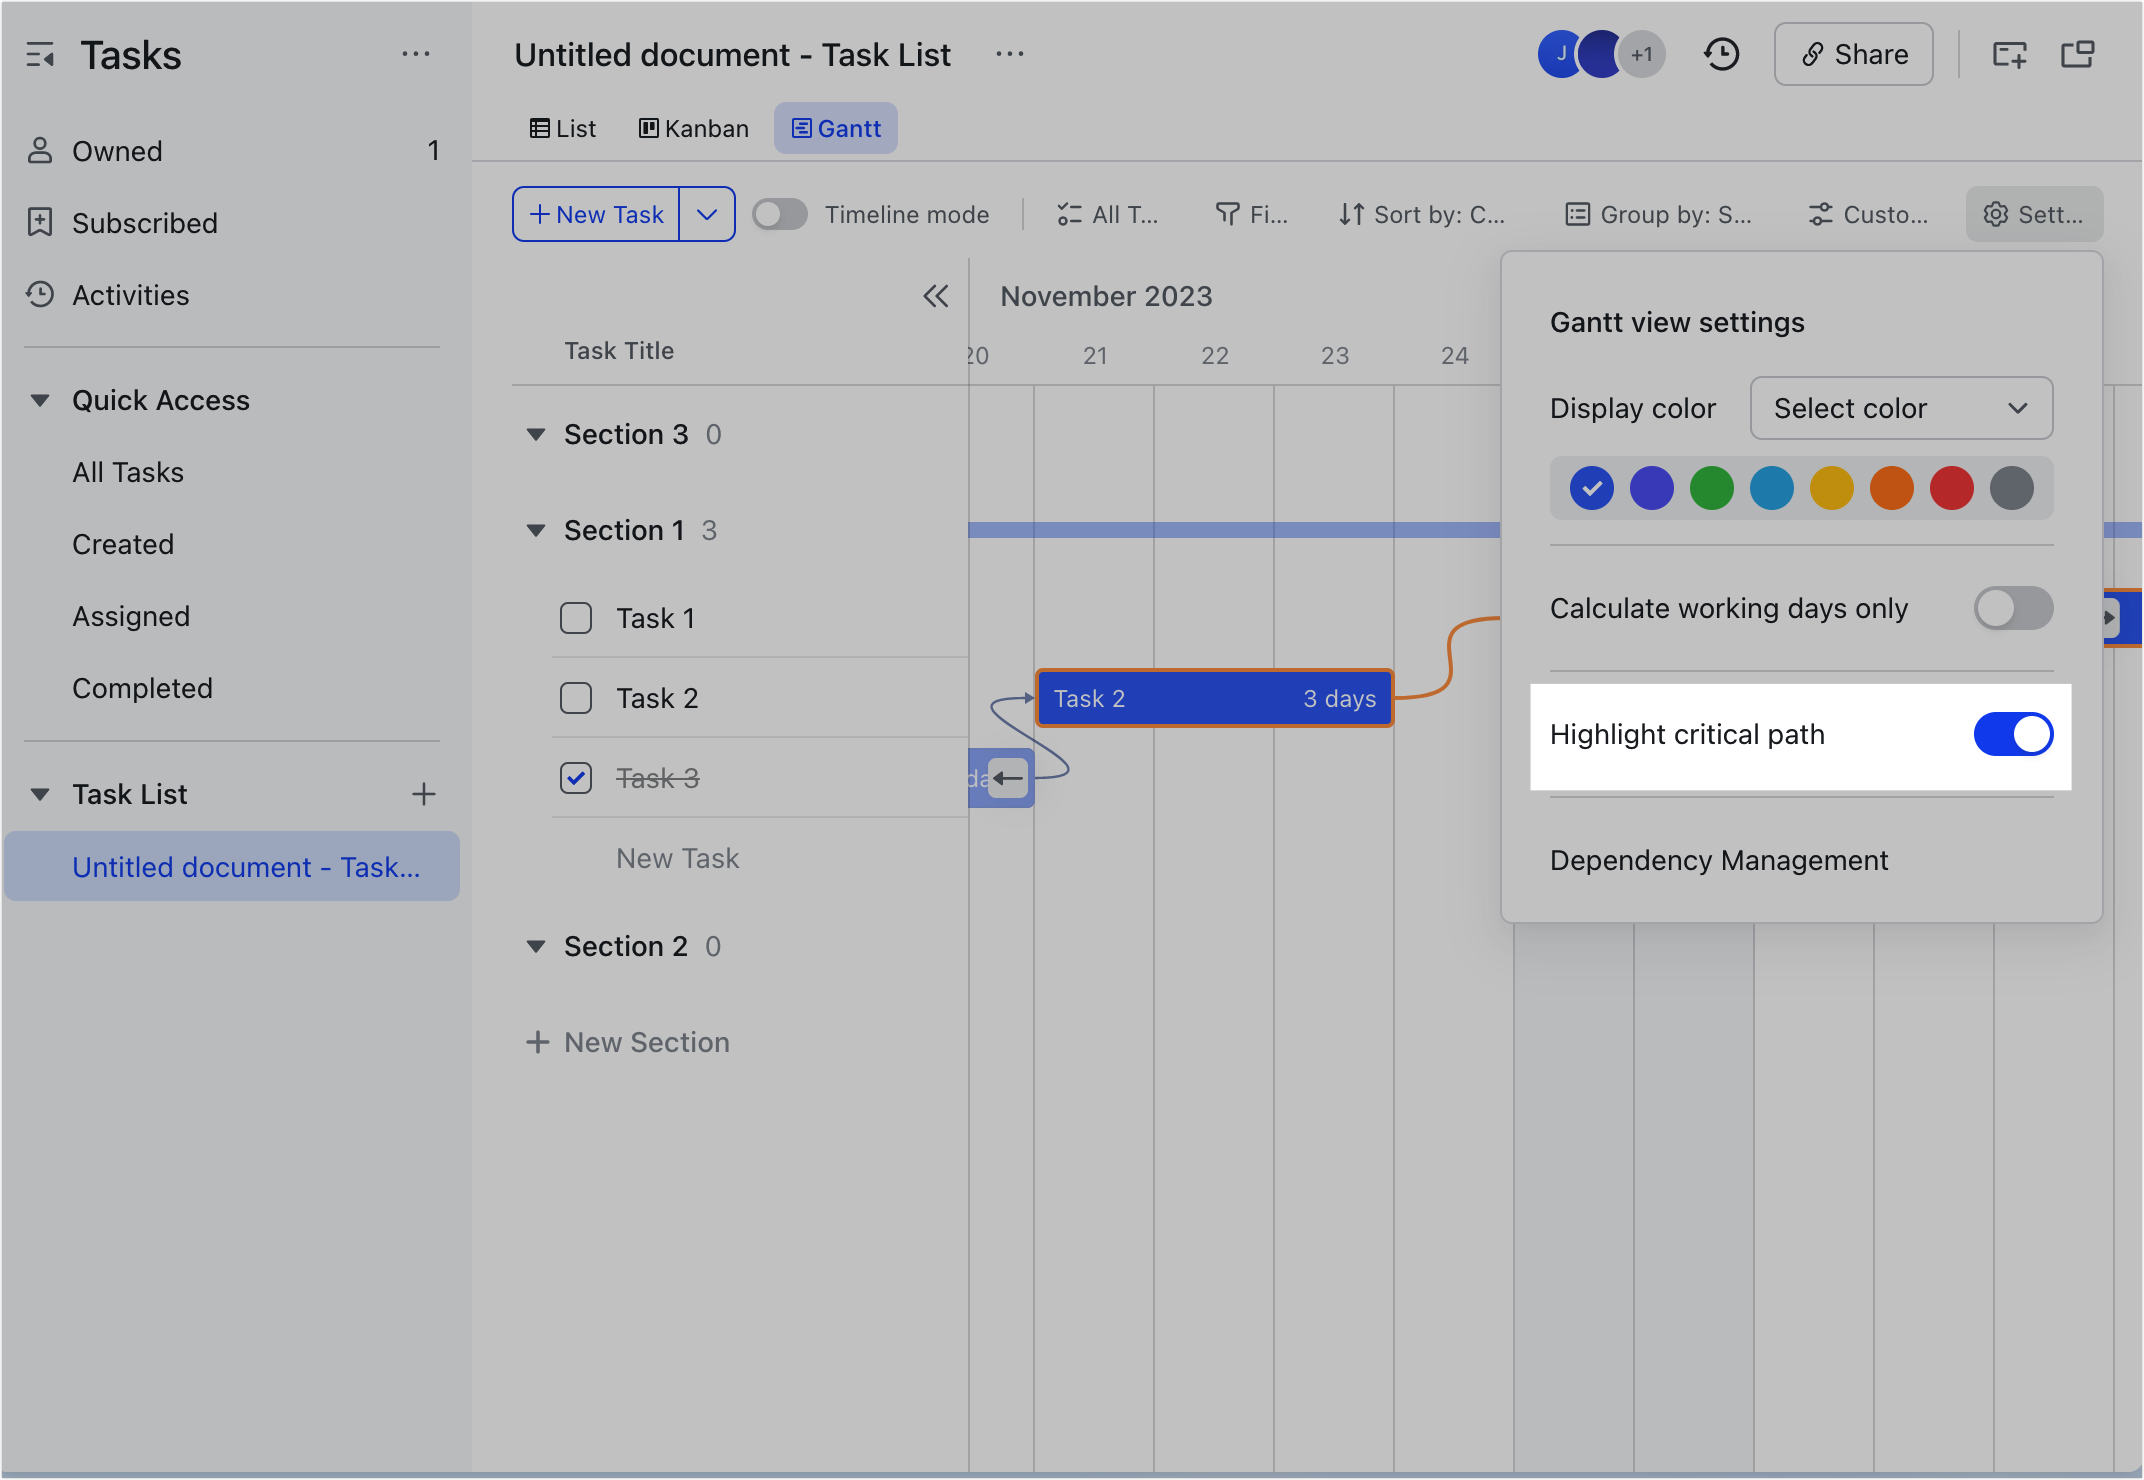The height and width of the screenshot is (1480, 2144).
Task: Open Dependency Management settings
Action: [x=1718, y=860]
